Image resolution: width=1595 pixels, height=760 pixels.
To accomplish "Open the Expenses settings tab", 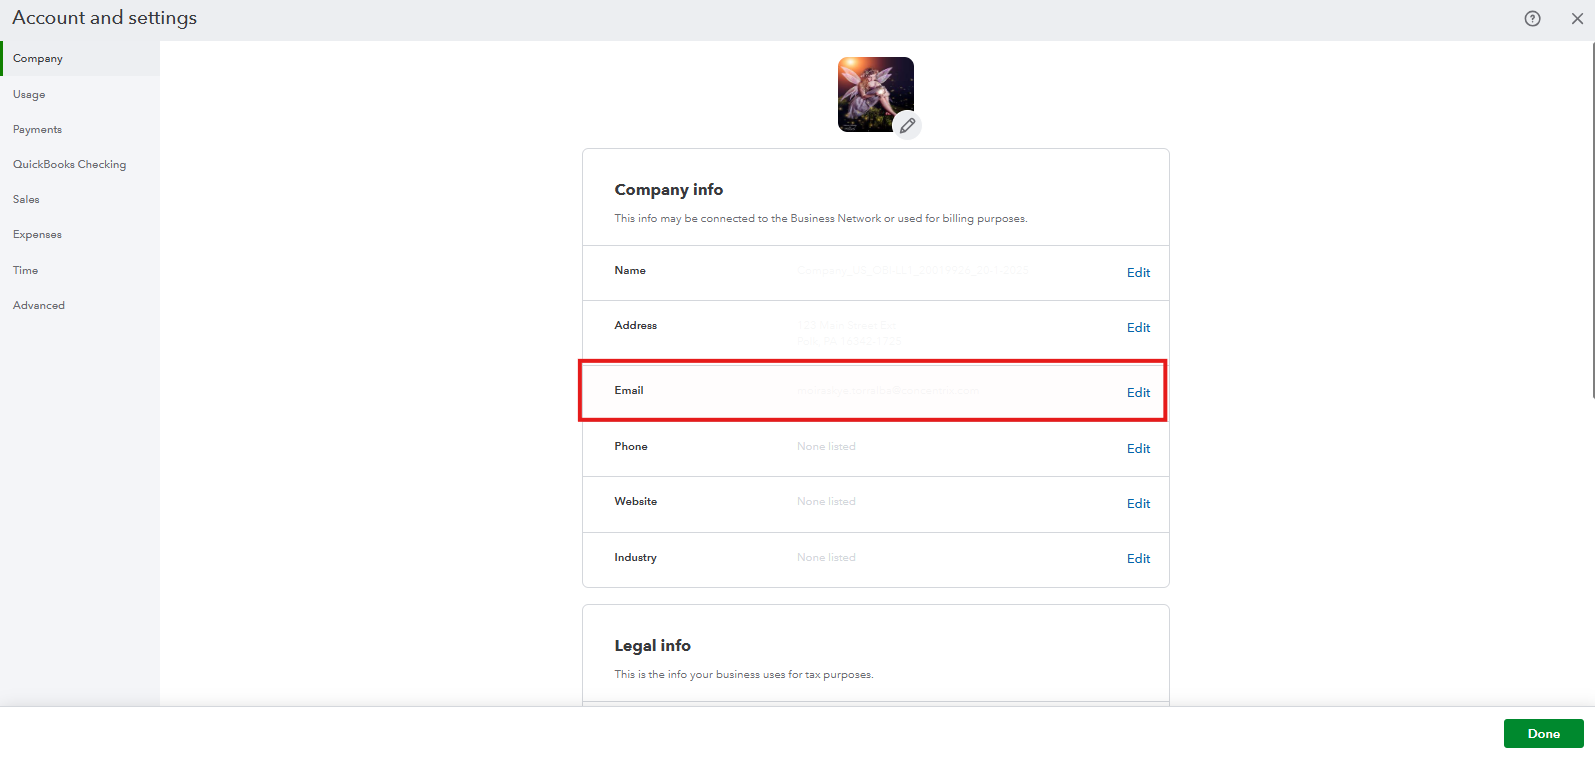I will 37,235.
